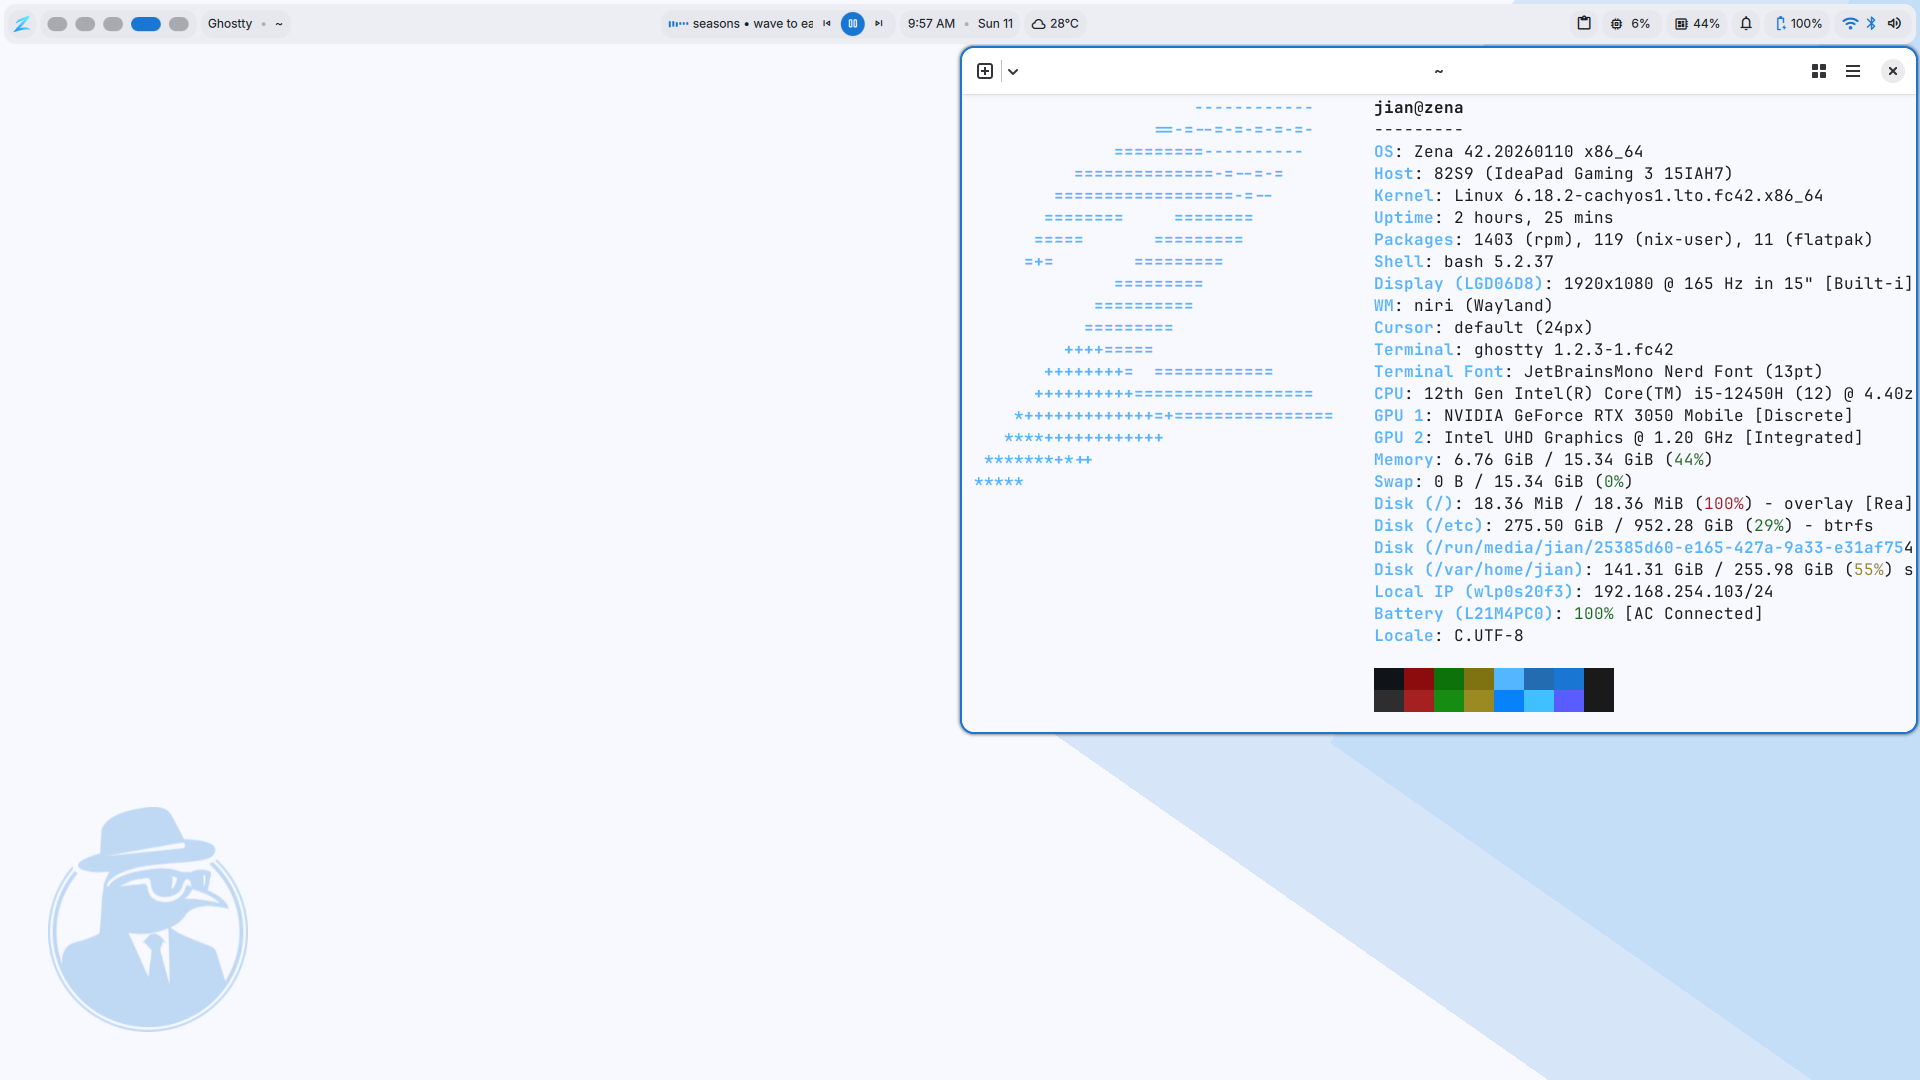
Task: Click the Bluetooth status icon
Action: point(1869,23)
